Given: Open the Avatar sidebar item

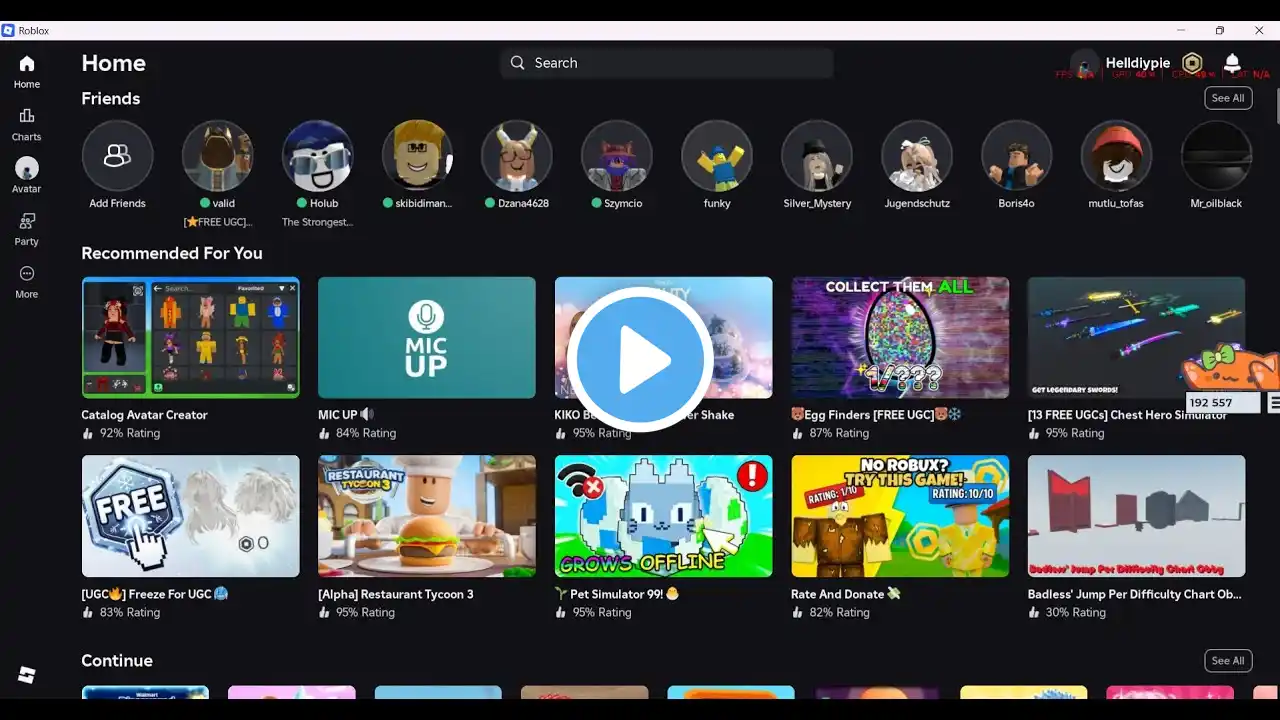Looking at the screenshot, I should (27, 168).
